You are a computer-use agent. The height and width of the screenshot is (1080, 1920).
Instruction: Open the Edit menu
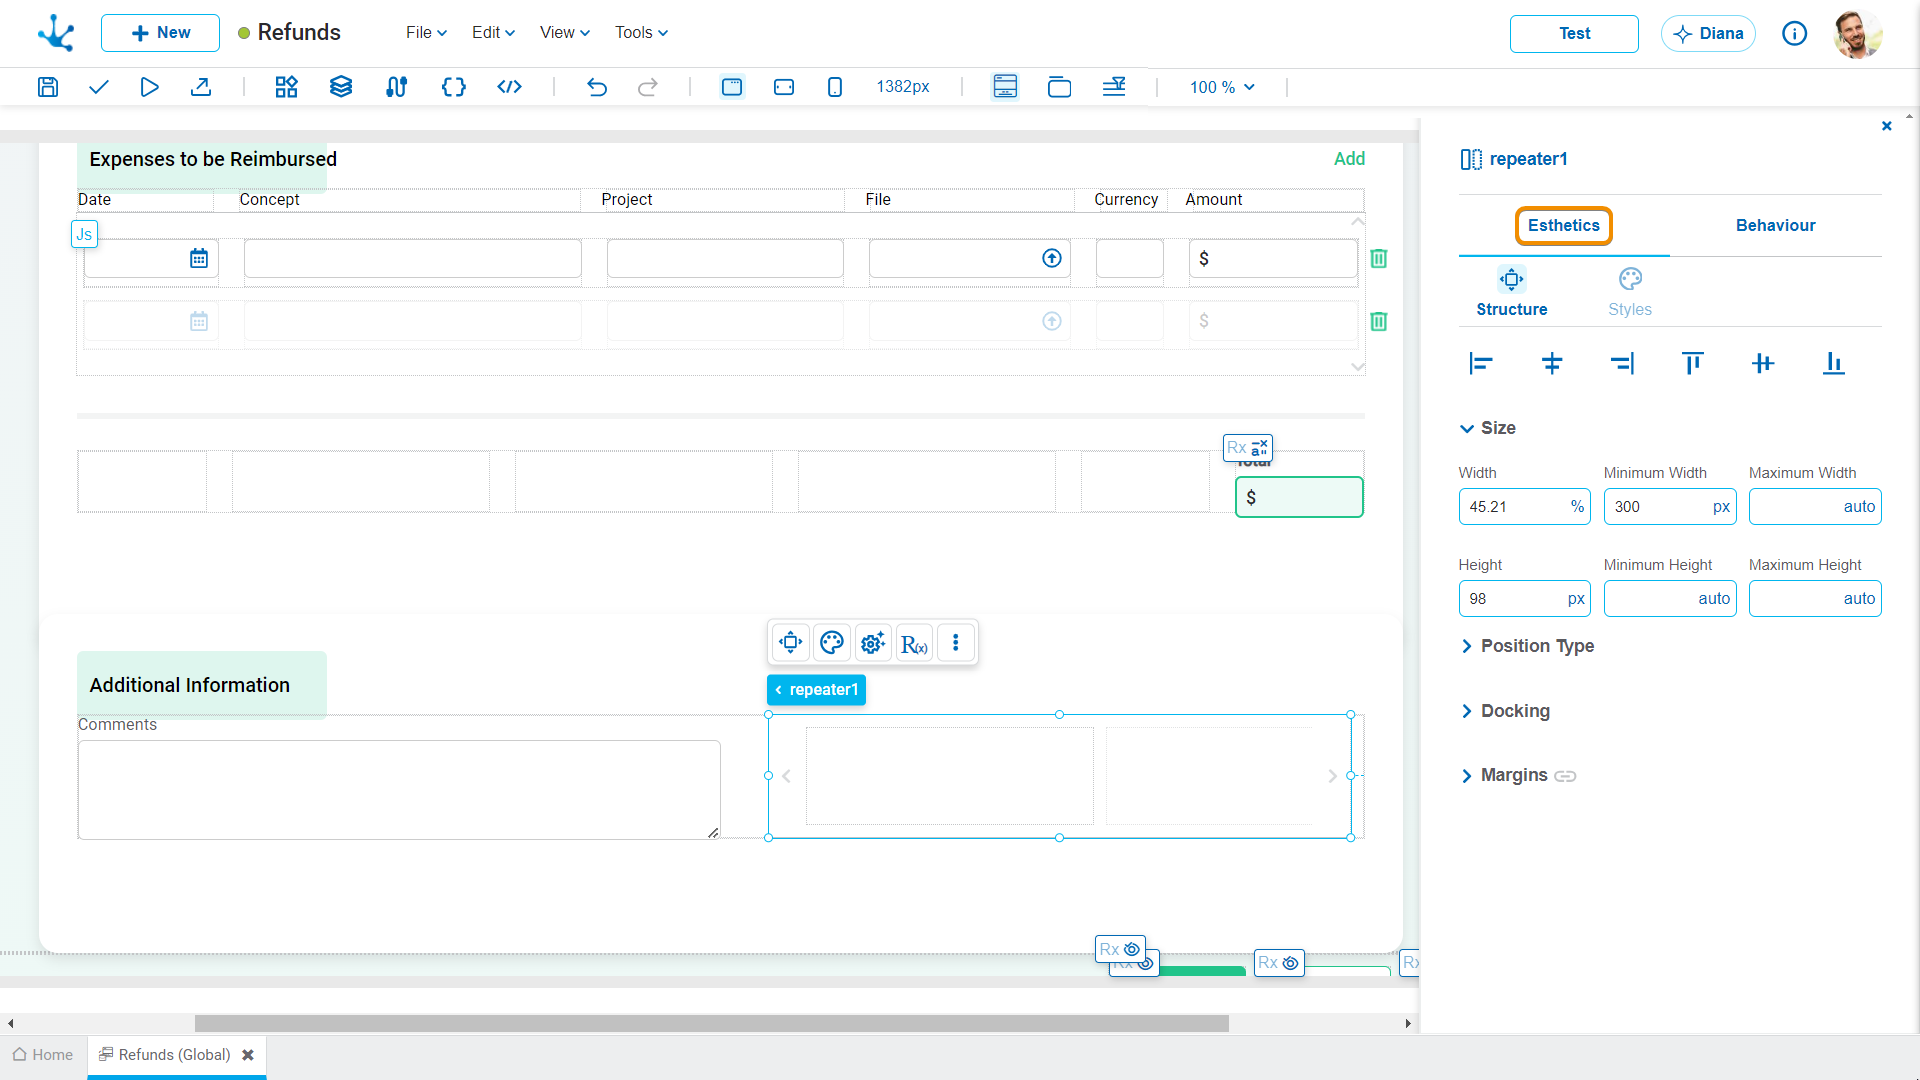493,33
